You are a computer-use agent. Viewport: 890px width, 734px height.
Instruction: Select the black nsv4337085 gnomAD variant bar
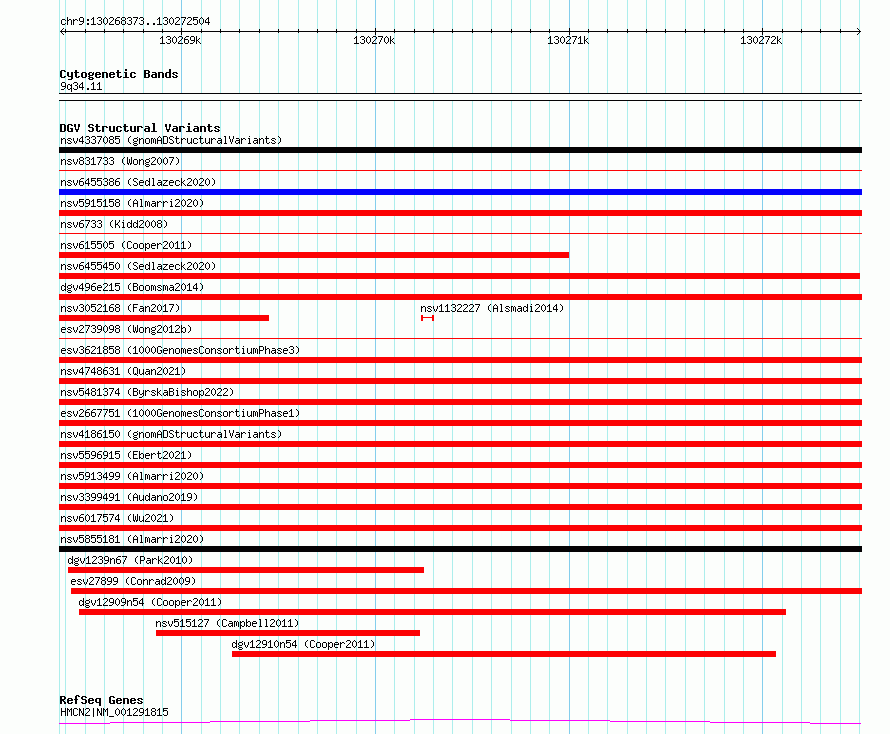(x=460, y=150)
